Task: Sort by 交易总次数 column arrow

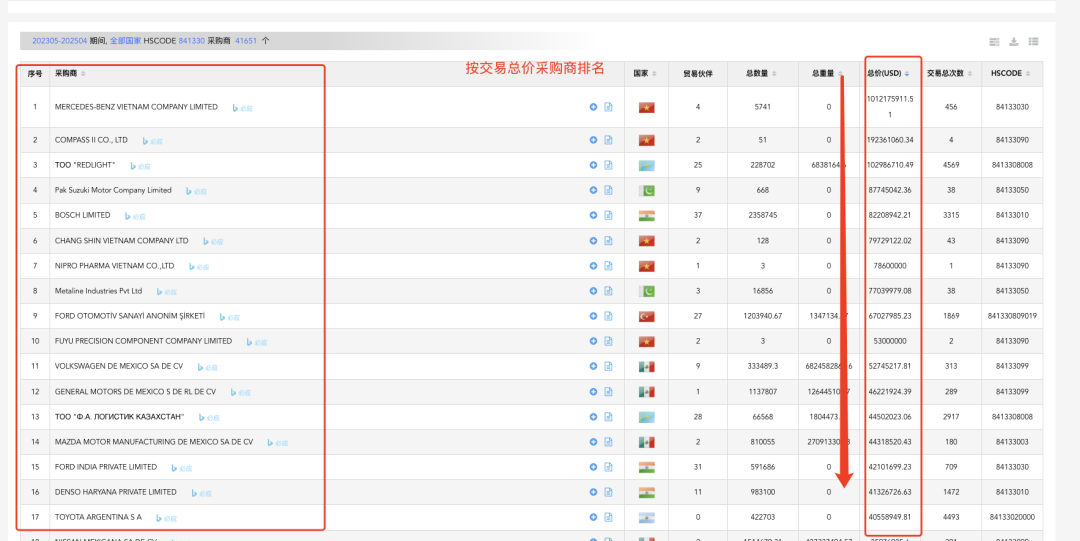Action: pyautogui.click(x=970, y=74)
